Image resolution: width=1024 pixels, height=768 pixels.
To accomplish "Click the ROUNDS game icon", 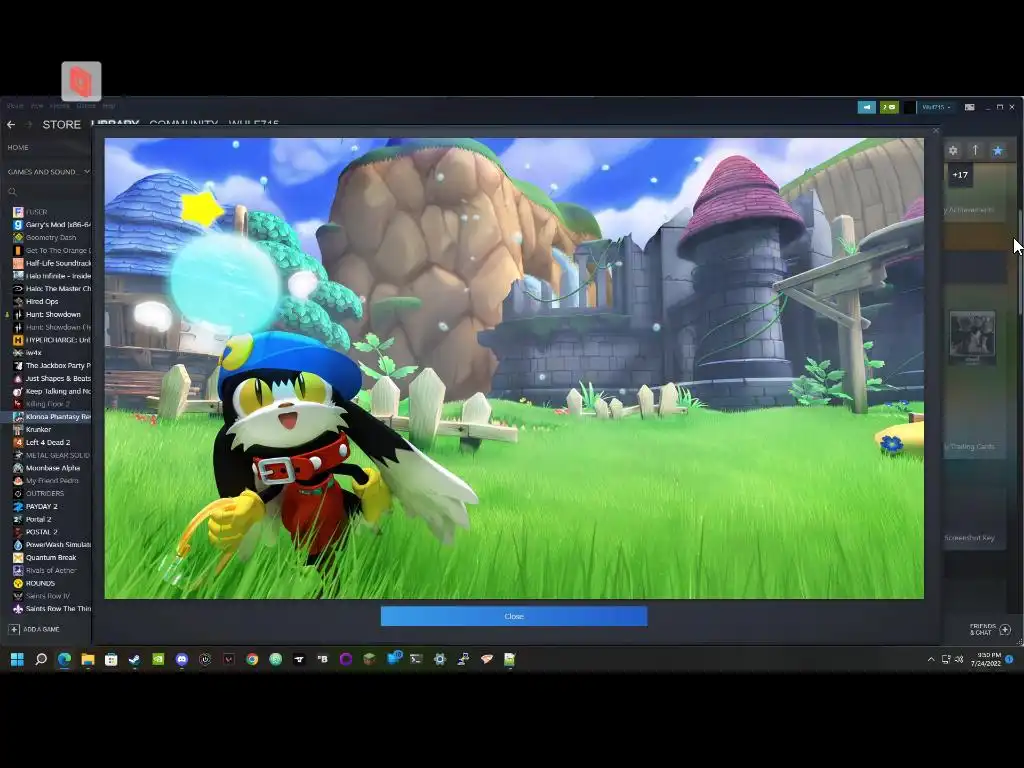I will pos(18,583).
